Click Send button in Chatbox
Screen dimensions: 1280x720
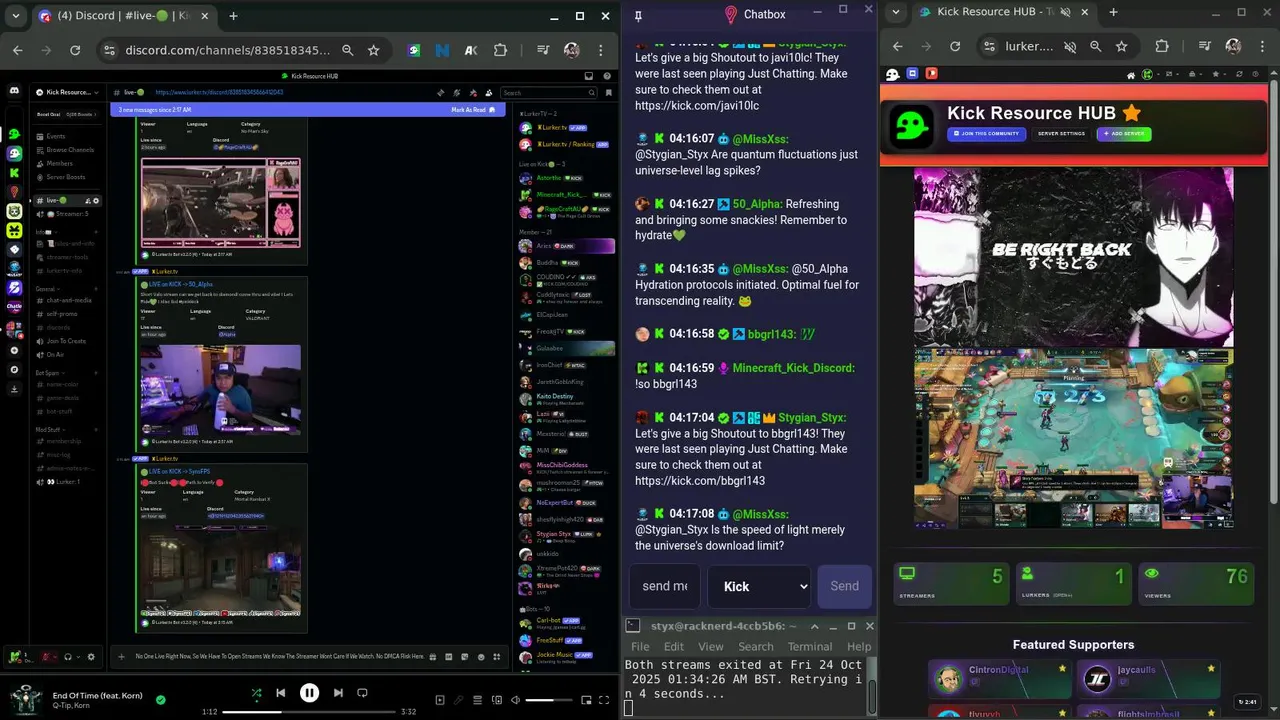tap(845, 587)
